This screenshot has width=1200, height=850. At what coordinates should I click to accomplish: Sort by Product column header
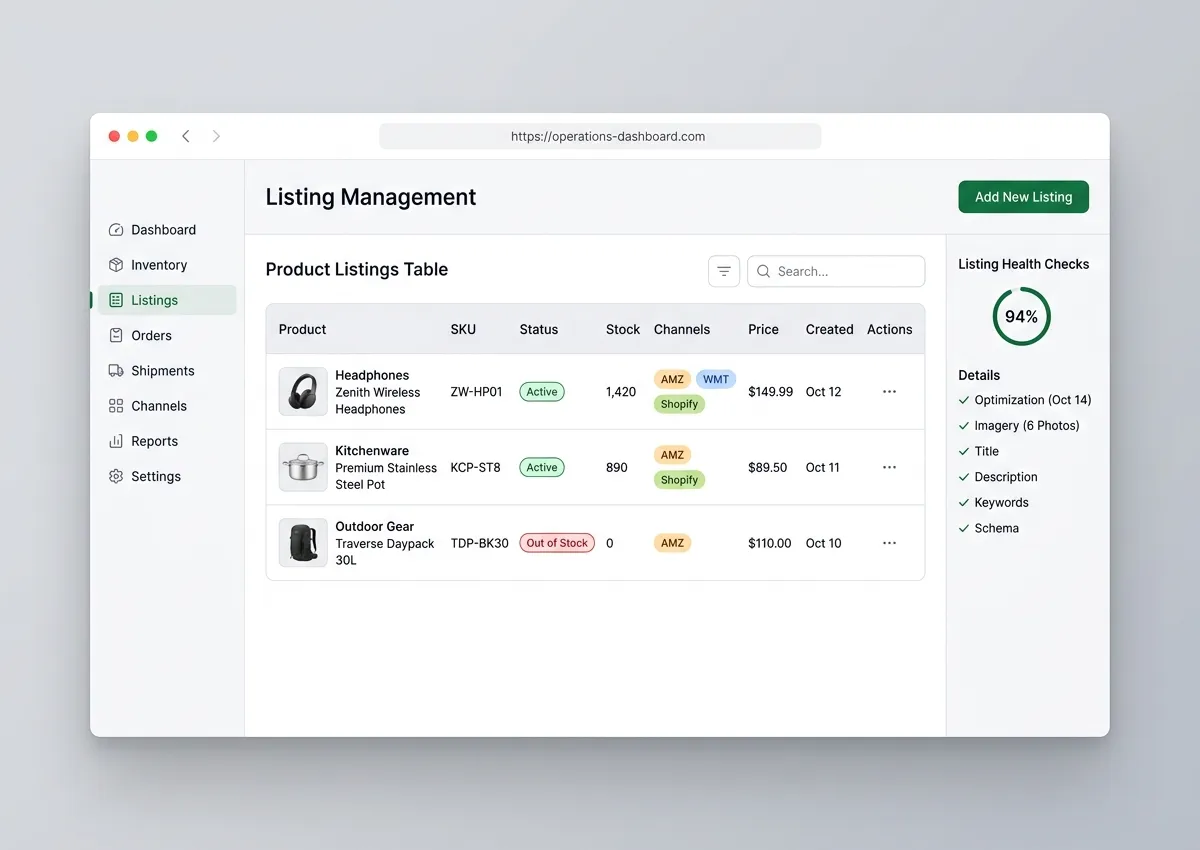pyautogui.click(x=303, y=329)
